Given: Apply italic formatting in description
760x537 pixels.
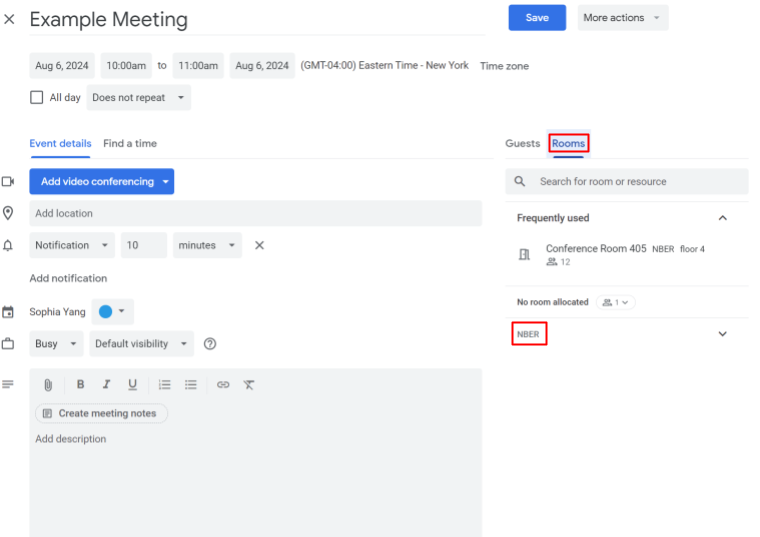Looking at the screenshot, I should coord(106,385).
